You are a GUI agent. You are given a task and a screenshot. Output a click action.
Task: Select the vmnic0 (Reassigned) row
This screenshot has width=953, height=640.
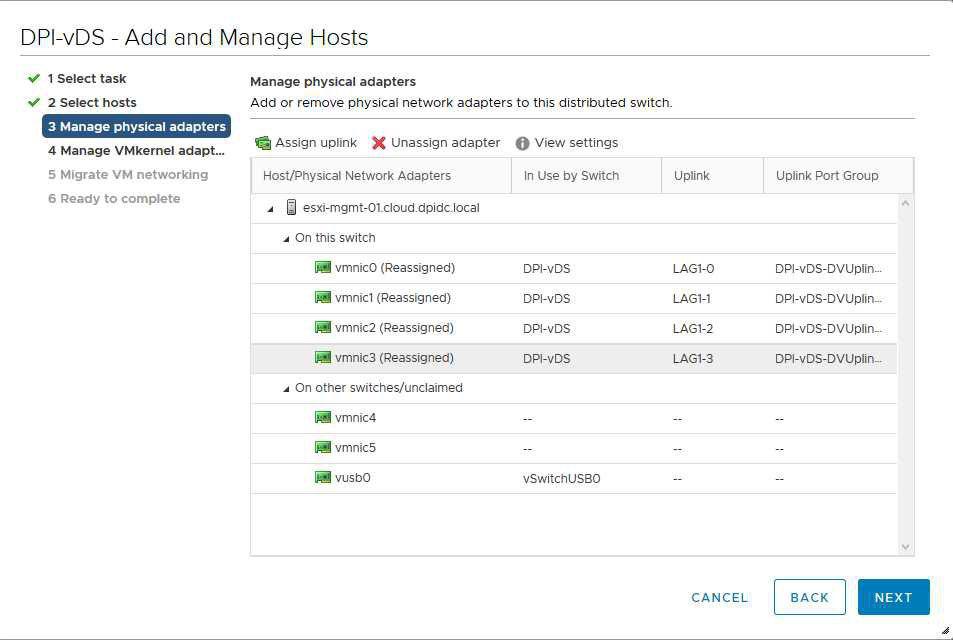(574, 268)
